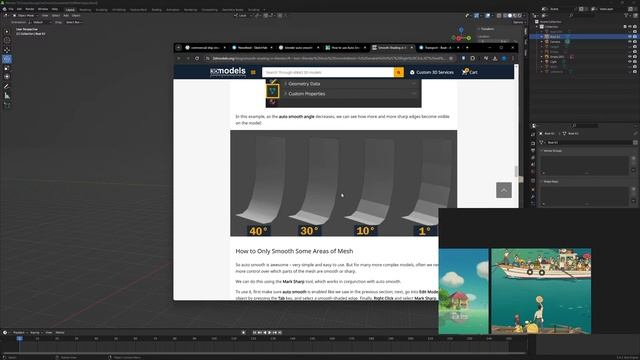Switch to the commercial ship browser tab
Image resolution: width=640 pixels, height=360 pixels.
(205, 48)
